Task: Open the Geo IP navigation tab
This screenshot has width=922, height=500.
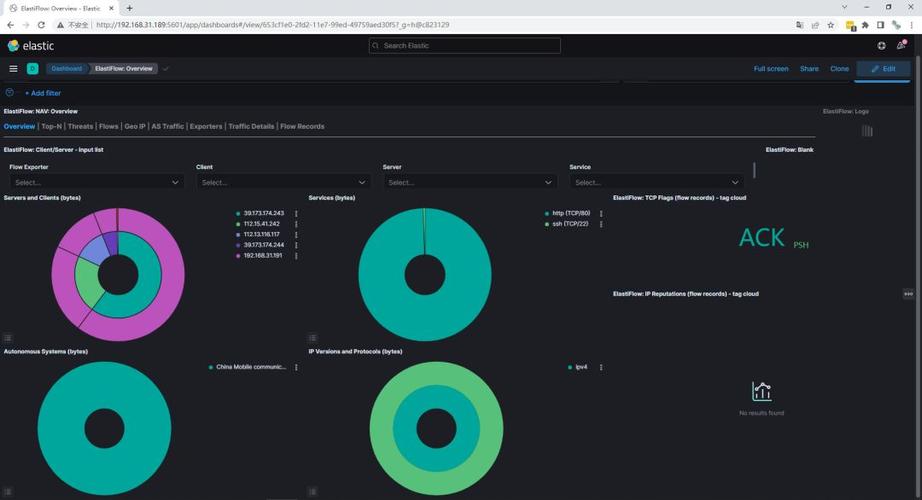Action: pyautogui.click(x=134, y=127)
